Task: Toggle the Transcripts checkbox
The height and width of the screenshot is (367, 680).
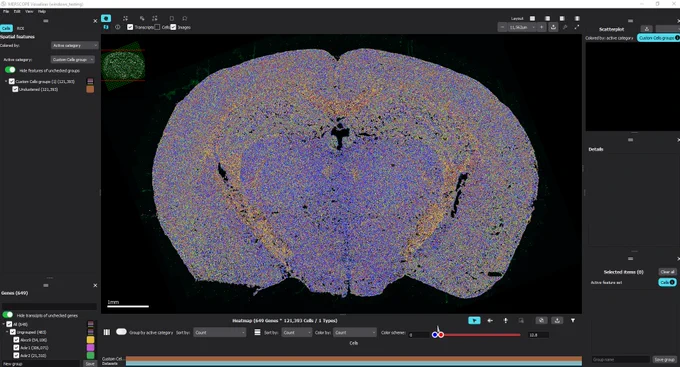Action: pyautogui.click(x=130, y=27)
